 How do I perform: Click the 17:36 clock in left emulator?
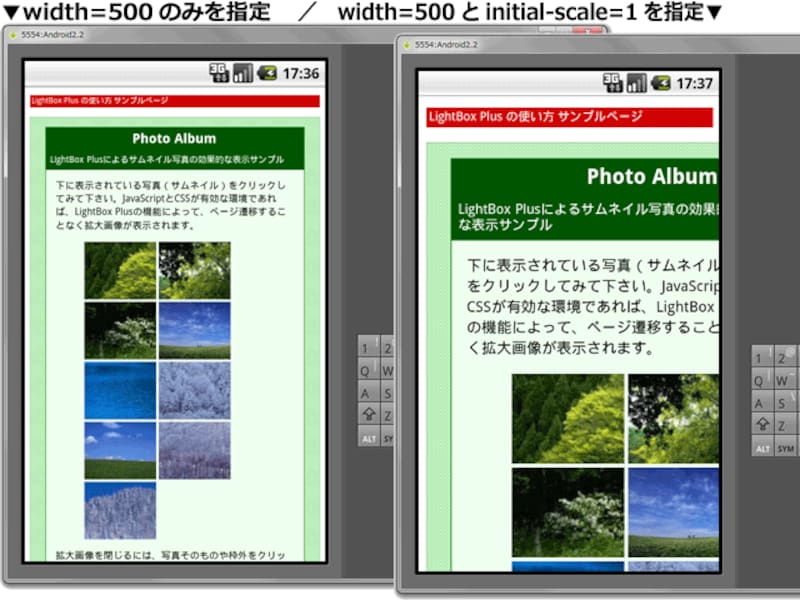tap(301, 73)
